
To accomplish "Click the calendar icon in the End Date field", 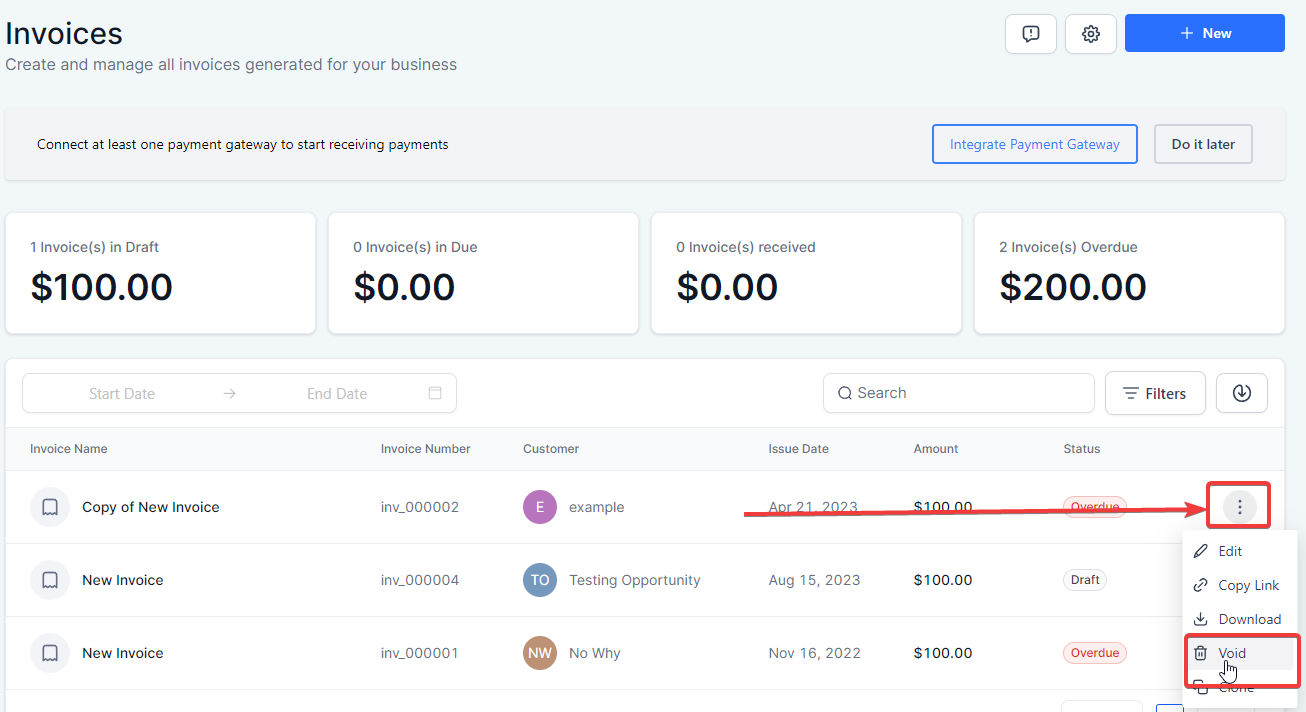I will click(x=435, y=393).
